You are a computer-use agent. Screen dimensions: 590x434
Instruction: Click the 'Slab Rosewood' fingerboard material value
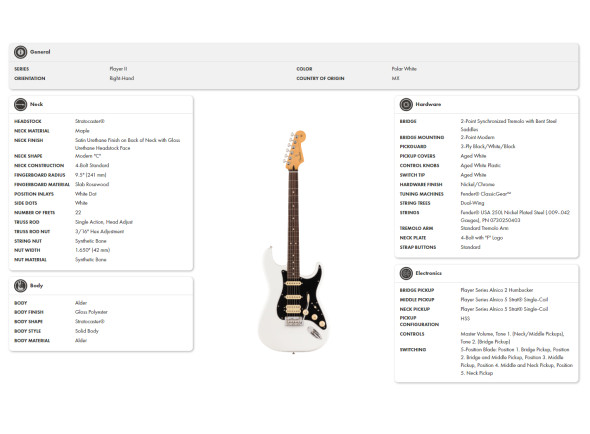click(92, 184)
